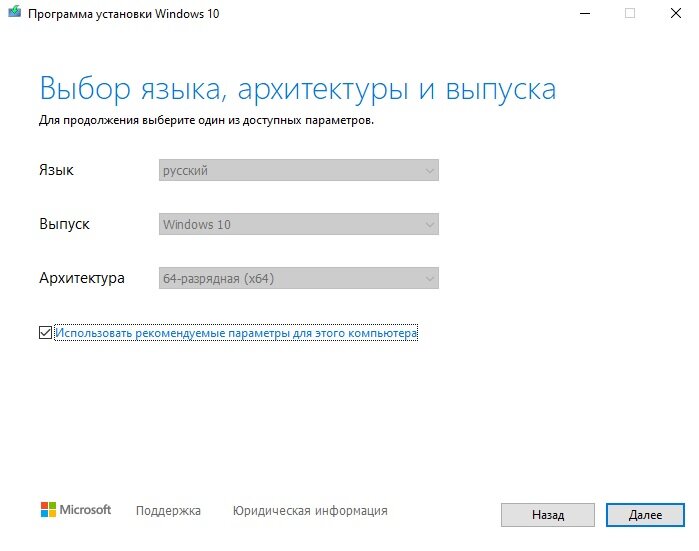
Task: Click the setup program title bar icon
Action: click(x=14, y=12)
